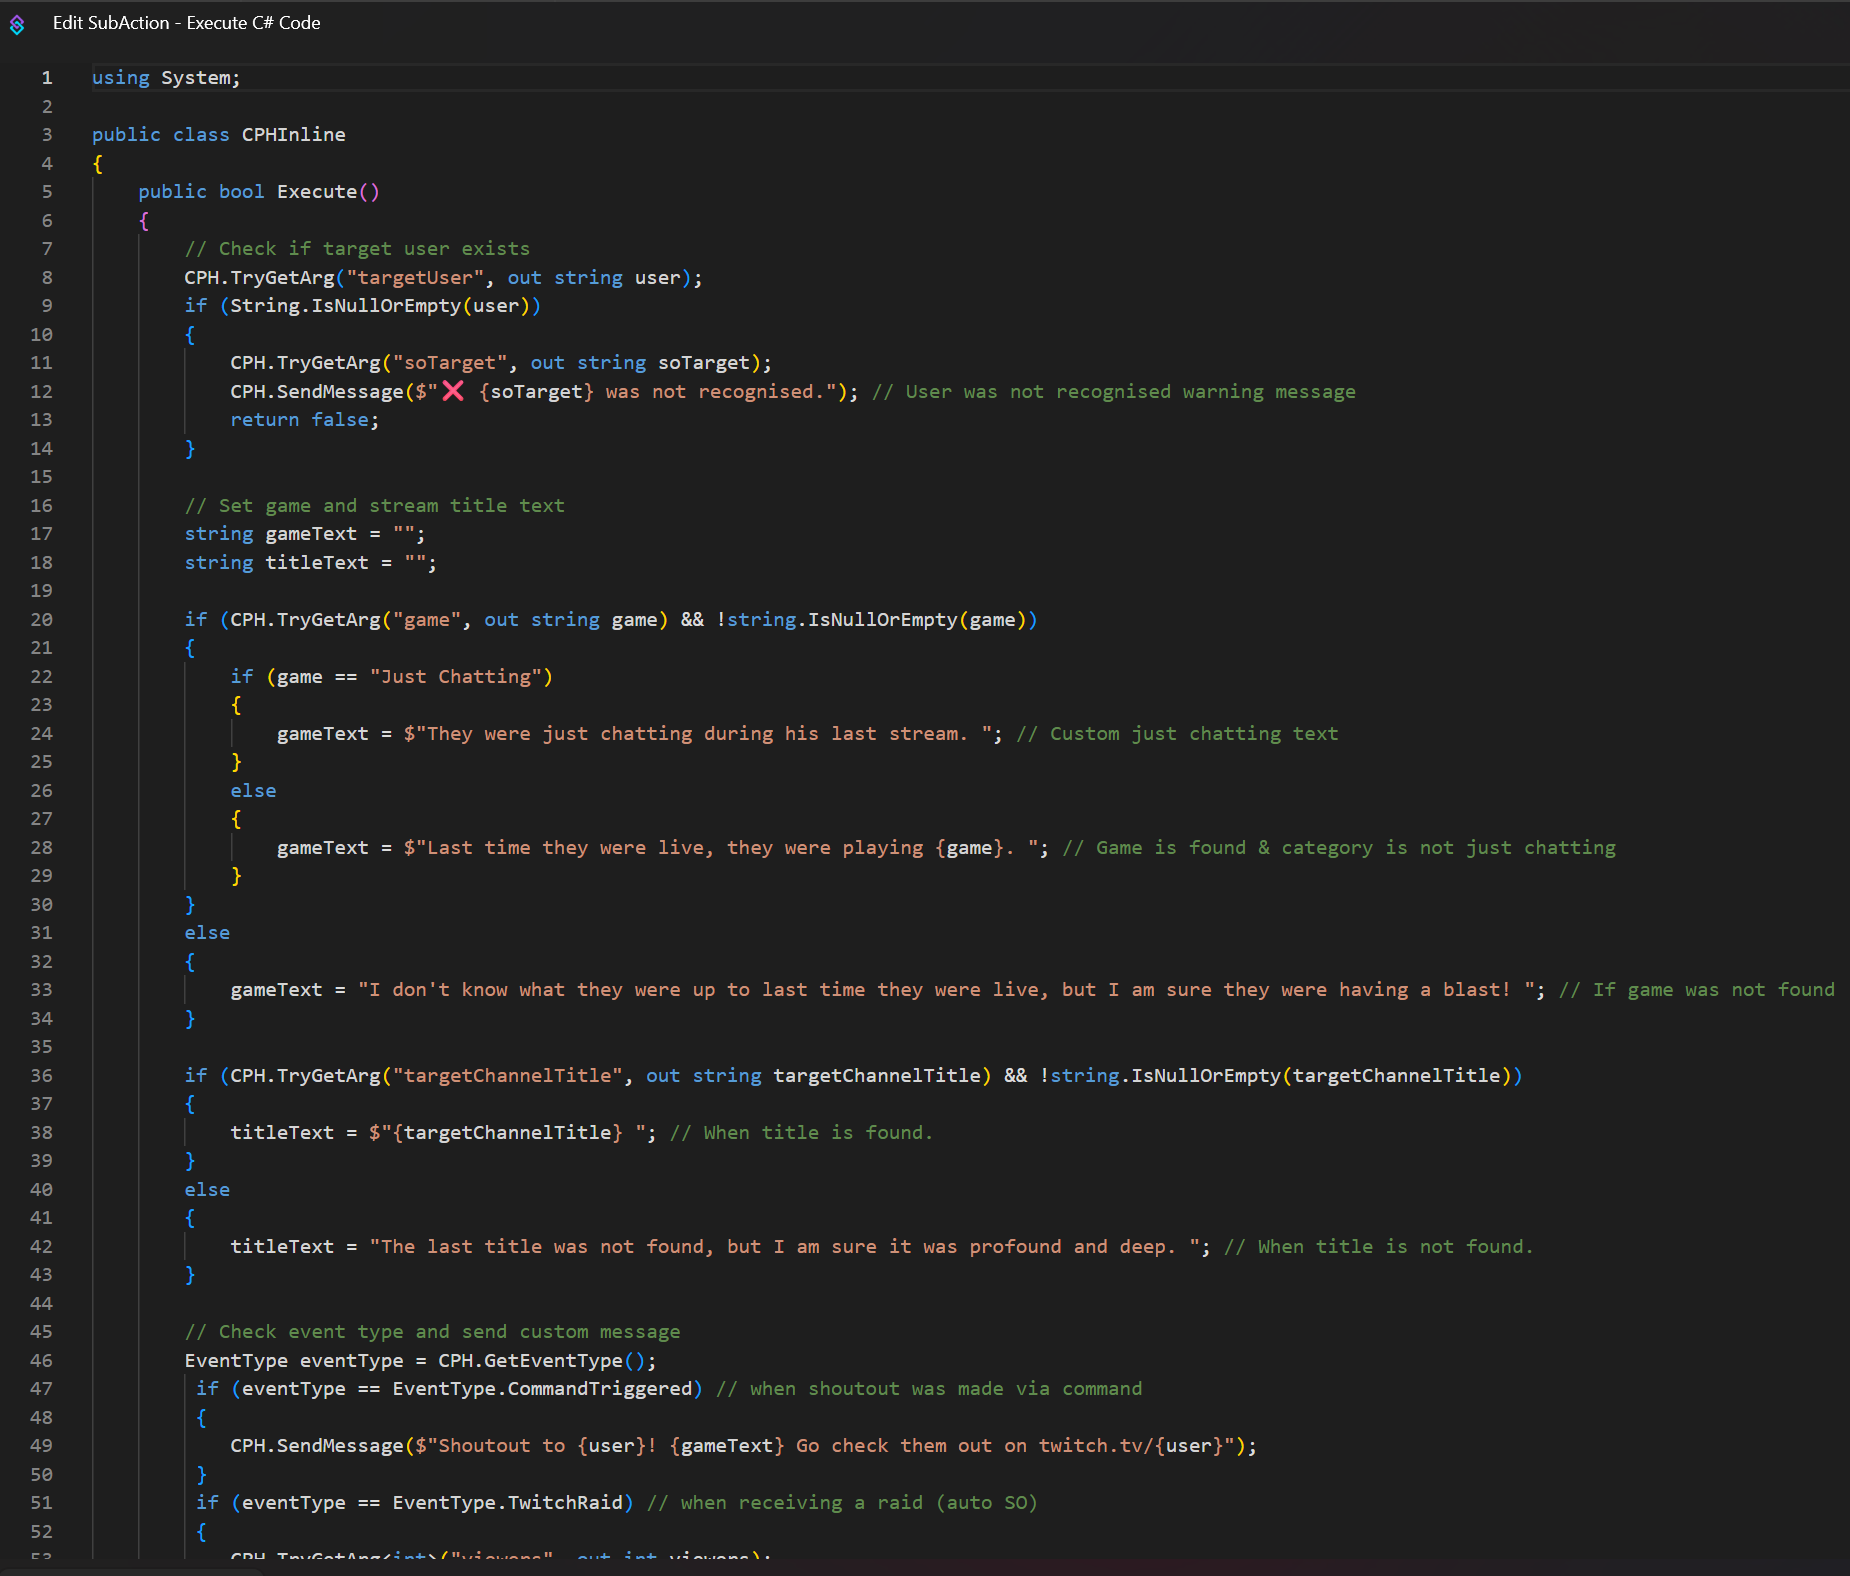This screenshot has width=1850, height=1576.
Task: Click line number 46 in the gutter
Action: (x=41, y=1361)
